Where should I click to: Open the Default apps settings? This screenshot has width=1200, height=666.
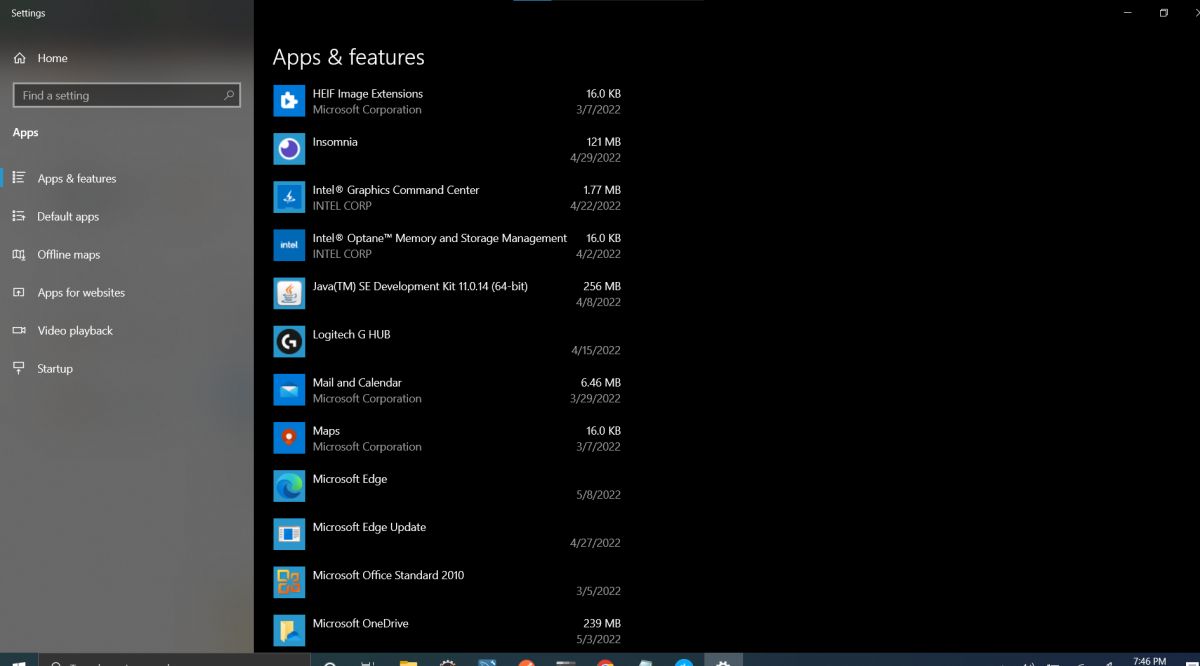click(x=127, y=216)
